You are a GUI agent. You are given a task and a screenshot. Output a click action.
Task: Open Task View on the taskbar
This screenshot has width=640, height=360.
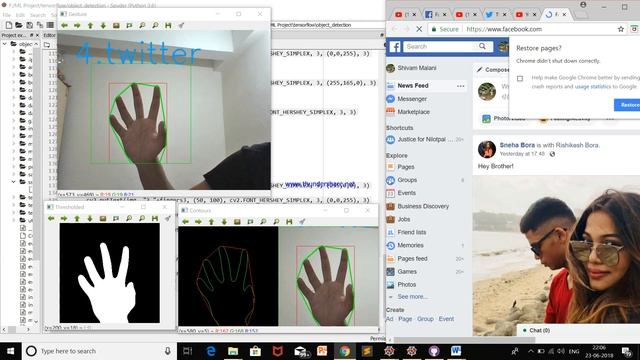pyautogui.click(x=187, y=351)
